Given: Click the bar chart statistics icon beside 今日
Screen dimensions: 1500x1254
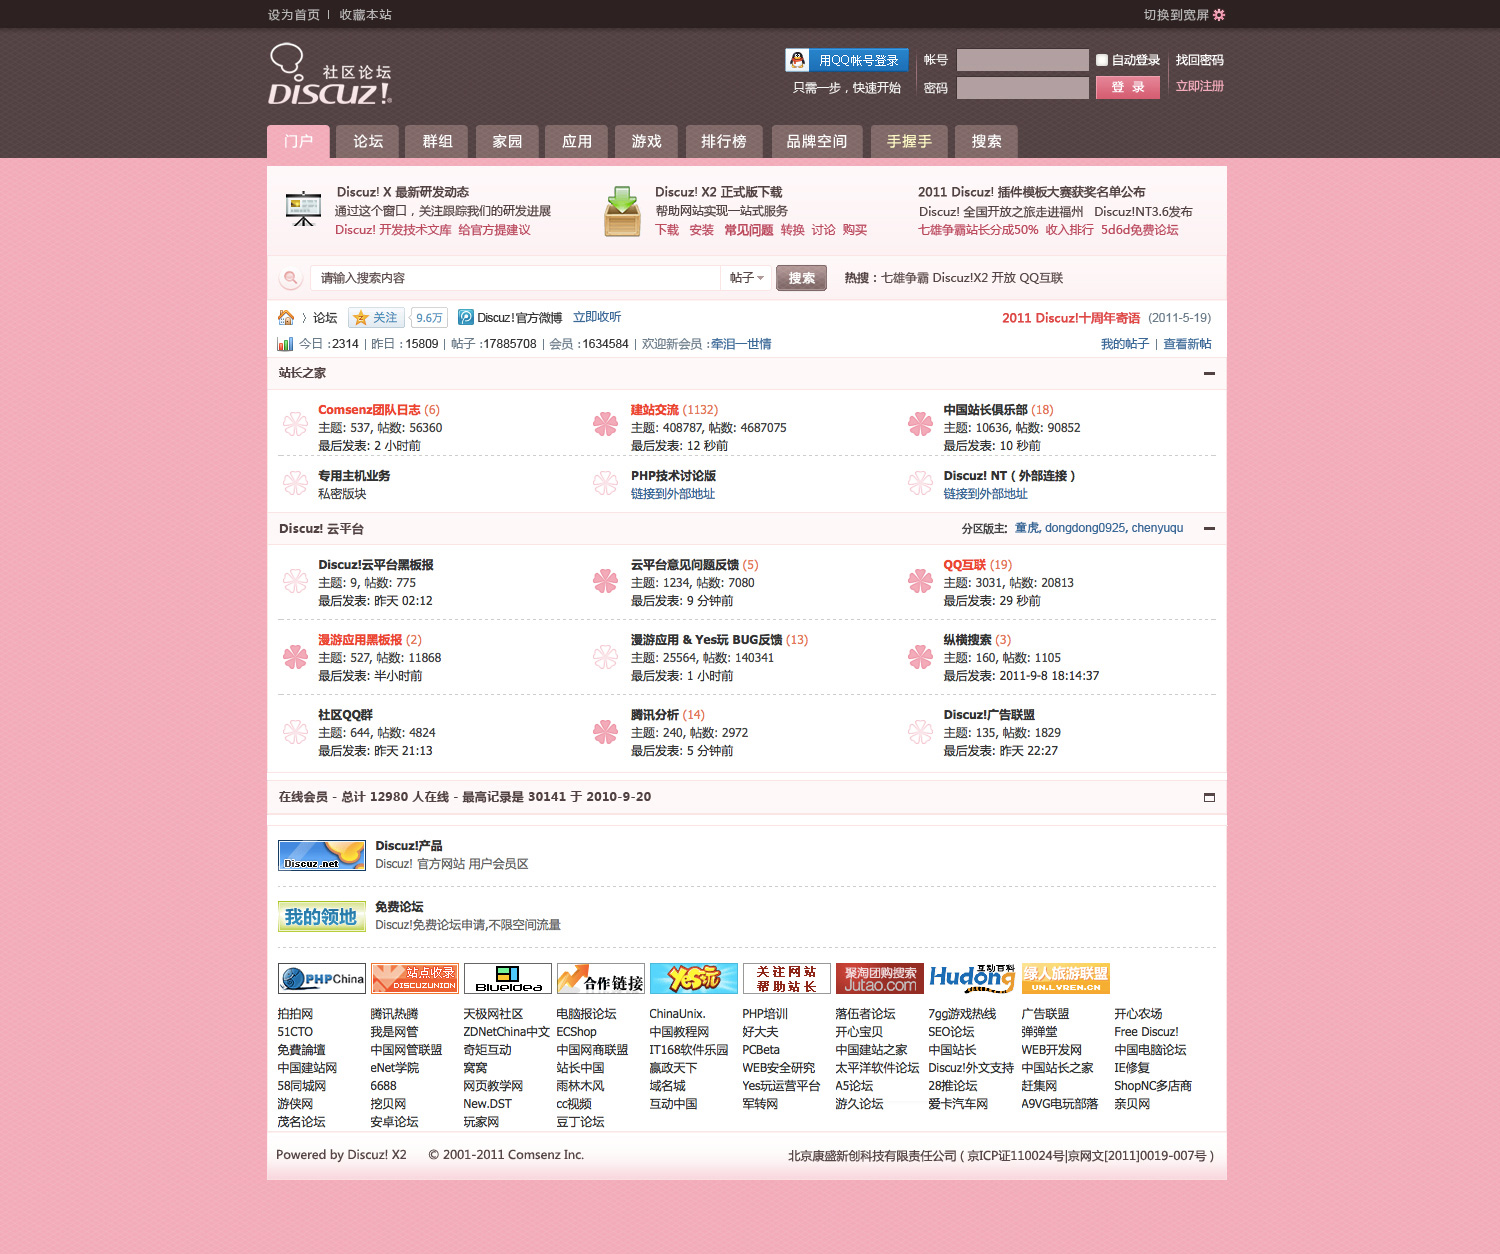Looking at the screenshot, I should [x=285, y=344].
